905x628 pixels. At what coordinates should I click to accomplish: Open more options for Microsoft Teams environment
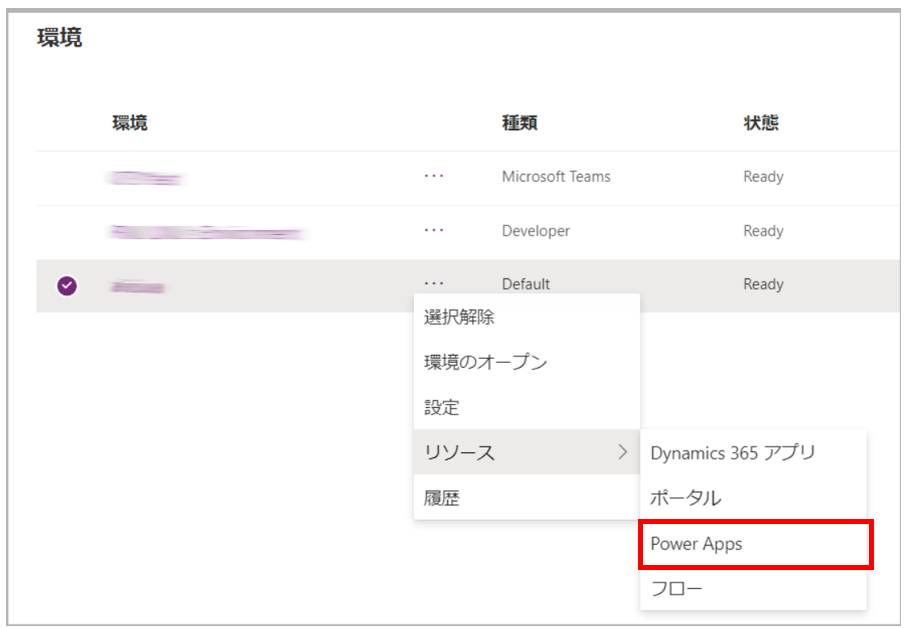click(x=433, y=176)
